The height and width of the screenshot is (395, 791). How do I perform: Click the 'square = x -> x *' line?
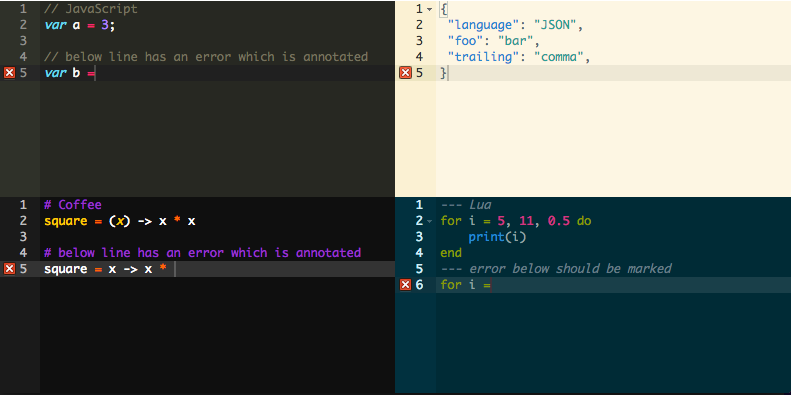pos(105,269)
